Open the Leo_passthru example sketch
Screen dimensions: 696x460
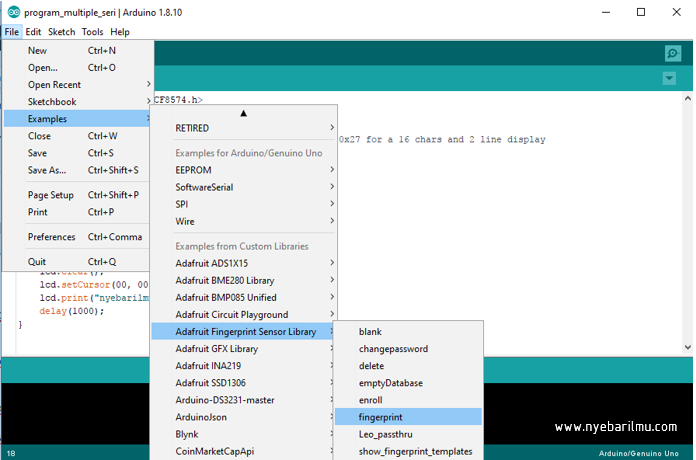[x=408, y=434]
